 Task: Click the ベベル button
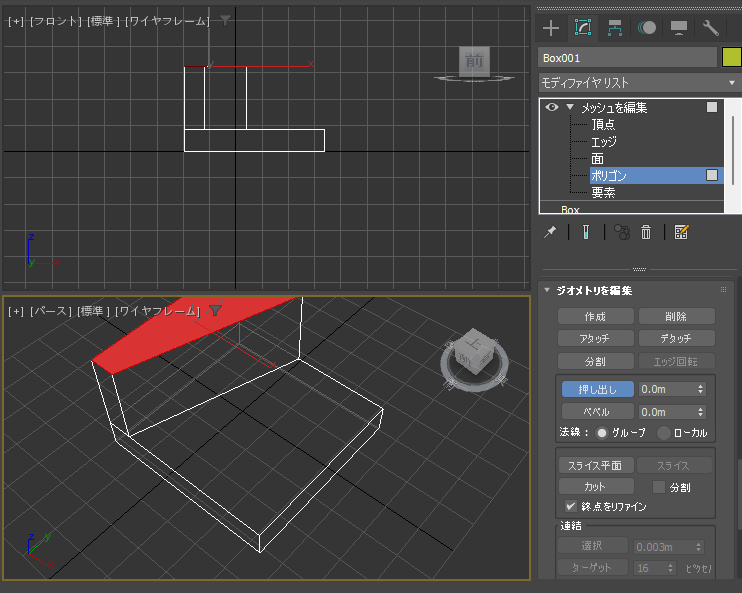[598, 412]
